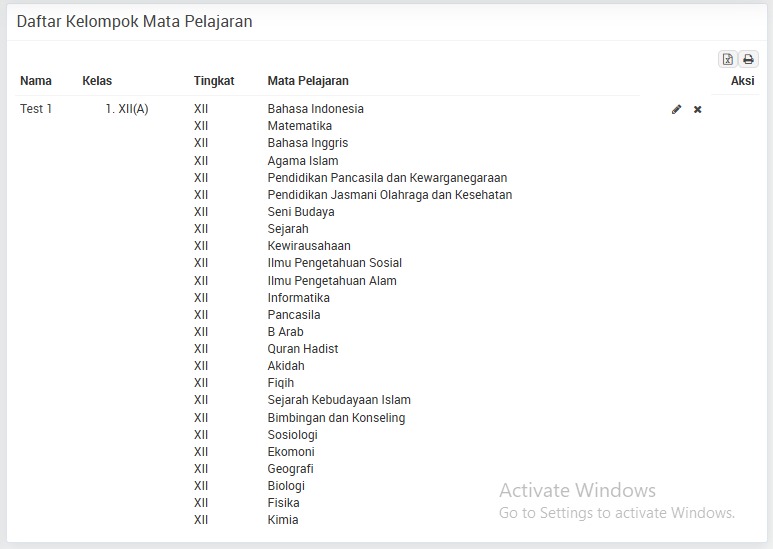Select Bahasa Indonesia subject
This screenshot has width=773, height=549.
(x=316, y=109)
